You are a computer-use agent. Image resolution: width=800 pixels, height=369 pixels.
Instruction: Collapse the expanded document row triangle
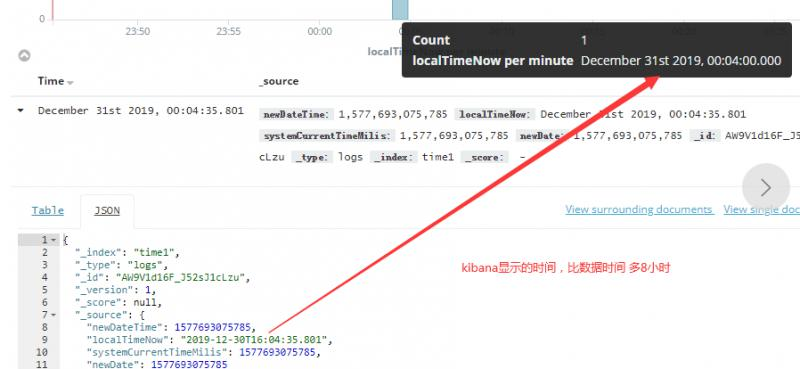[x=20, y=110]
